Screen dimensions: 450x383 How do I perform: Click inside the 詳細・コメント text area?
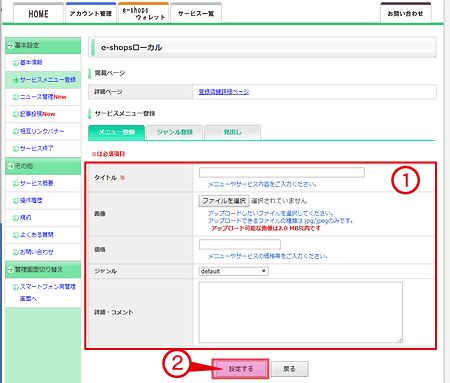click(300, 312)
